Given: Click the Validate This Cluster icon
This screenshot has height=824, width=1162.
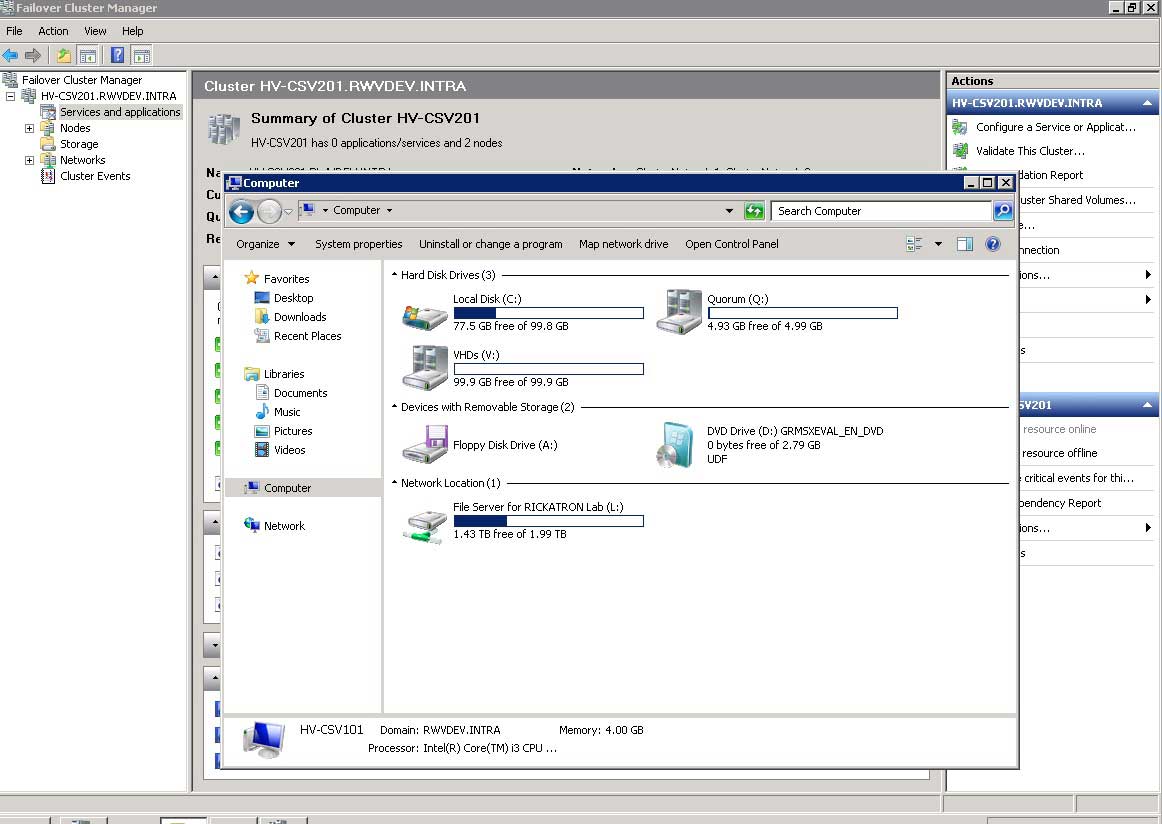Looking at the screenshot, I should point(960,151).
